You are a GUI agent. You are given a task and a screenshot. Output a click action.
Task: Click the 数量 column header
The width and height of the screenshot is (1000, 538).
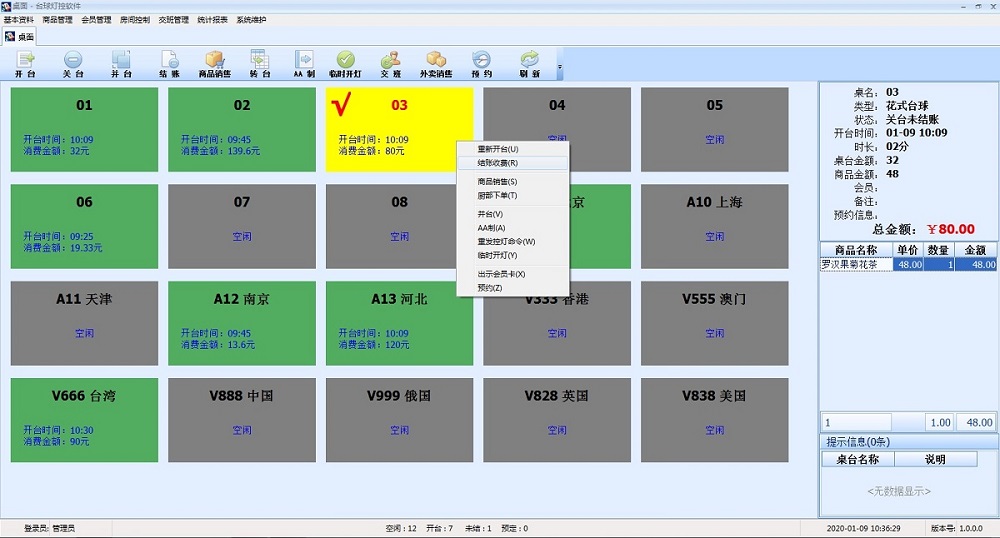938,250
